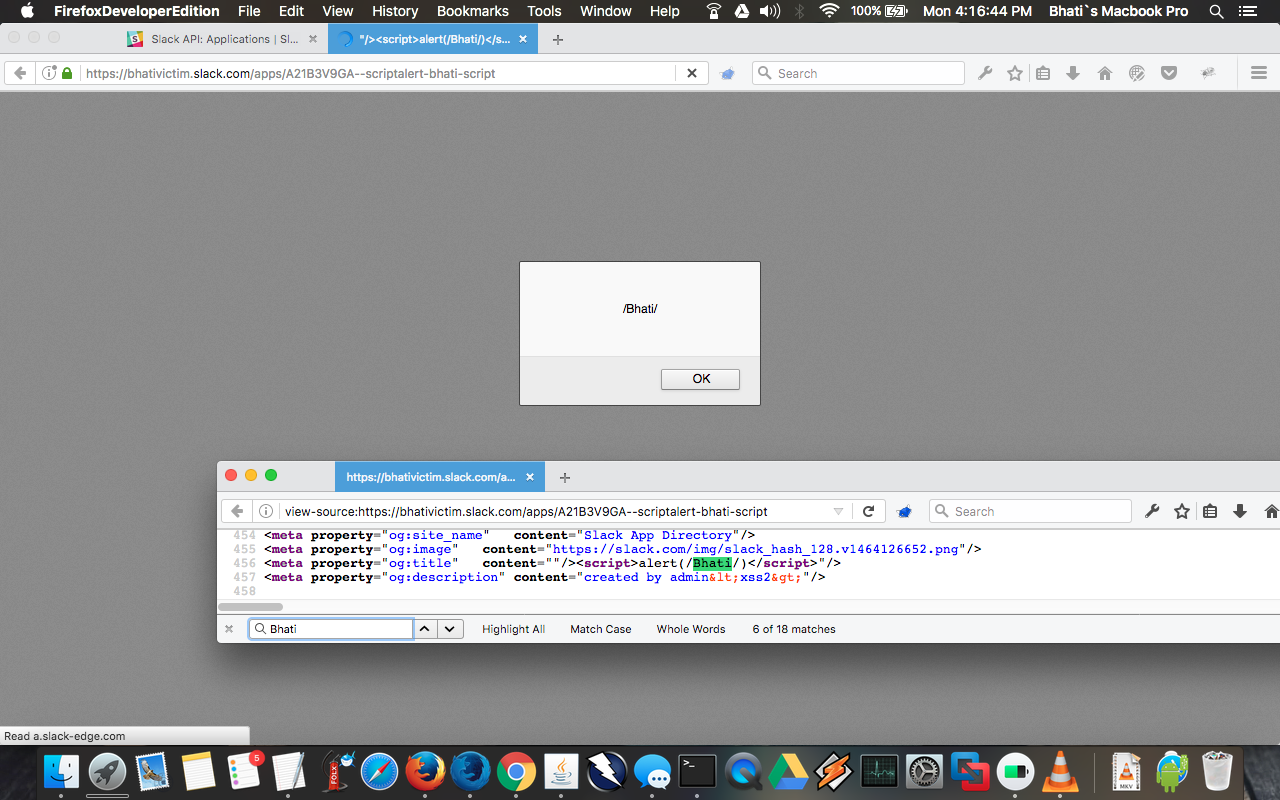Screen dimensions: 1280x800
Task: Go to Home page icon in main toolbar
Action: (x=1105, y=73)
